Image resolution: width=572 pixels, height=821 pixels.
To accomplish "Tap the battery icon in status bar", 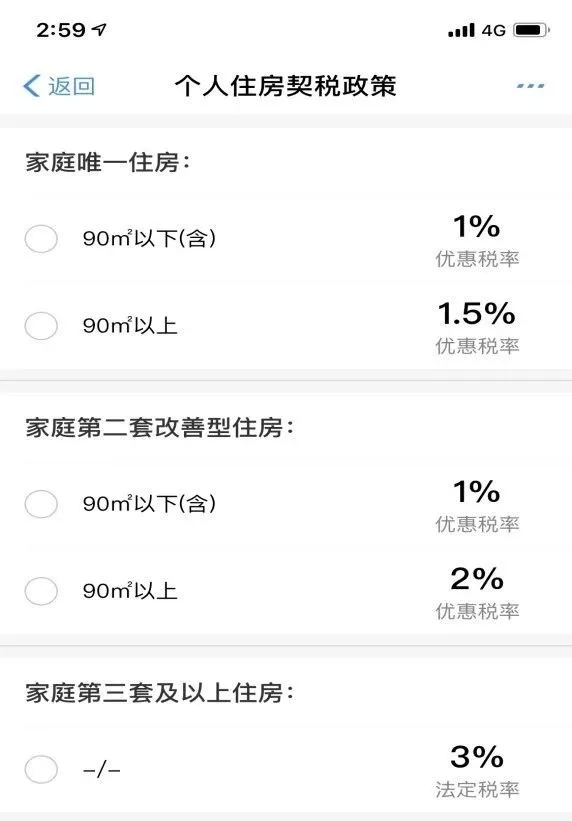I will pos(531,30).
